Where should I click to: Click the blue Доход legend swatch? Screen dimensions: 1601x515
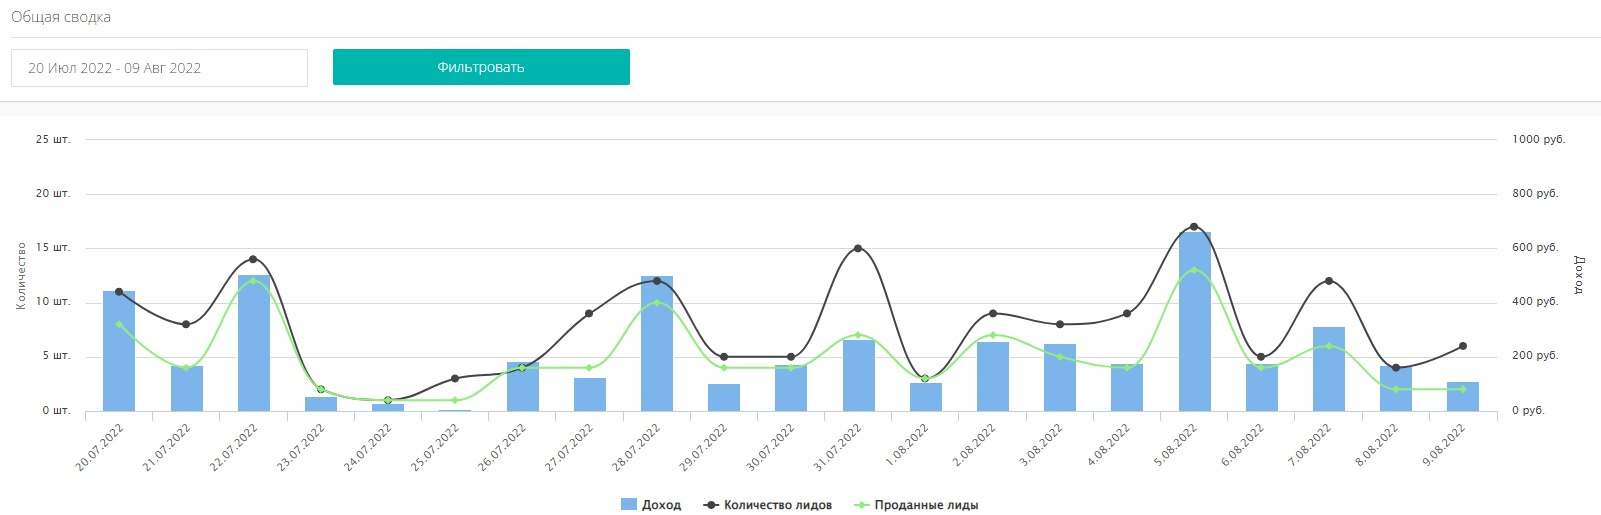[x=629, y=505]
